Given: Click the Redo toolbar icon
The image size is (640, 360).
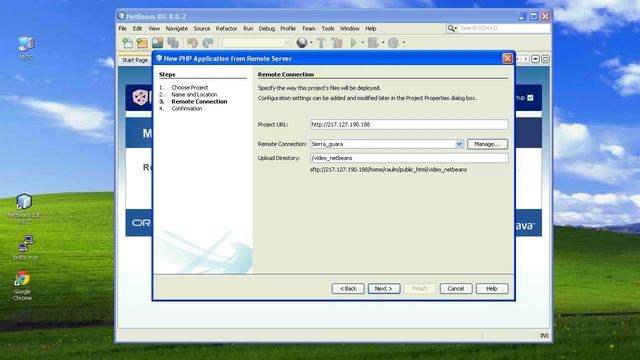Looking at the screenshot, I should pos(208,42).
